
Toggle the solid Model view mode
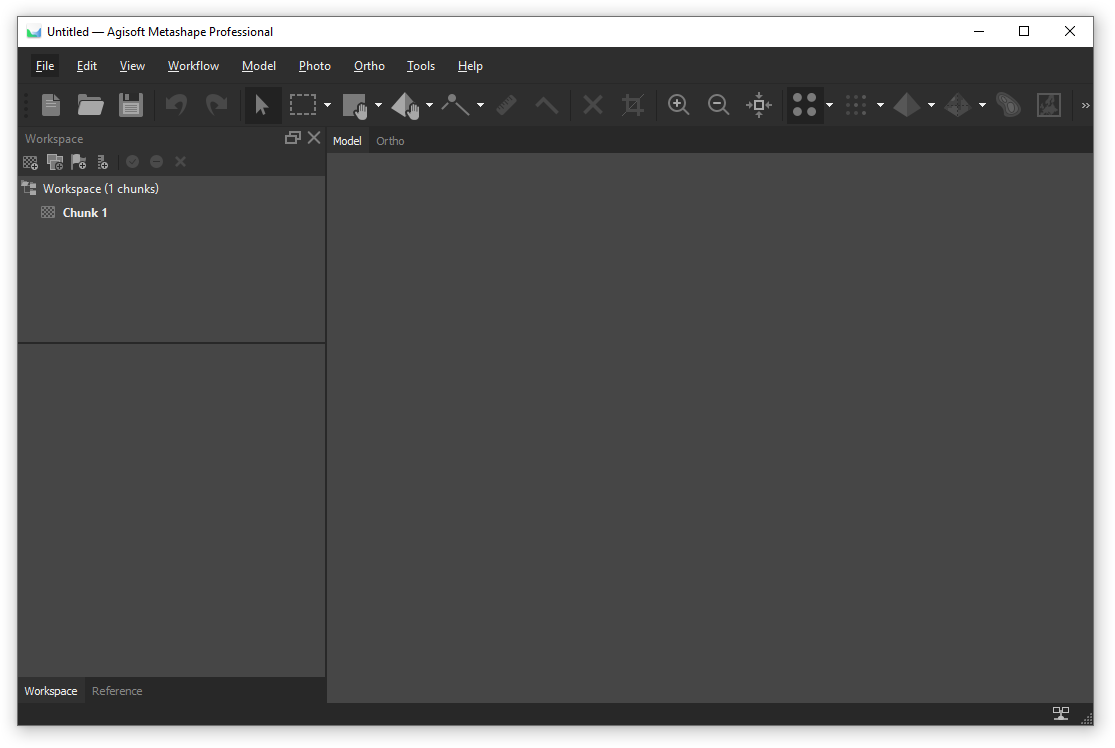click(907, 105)
